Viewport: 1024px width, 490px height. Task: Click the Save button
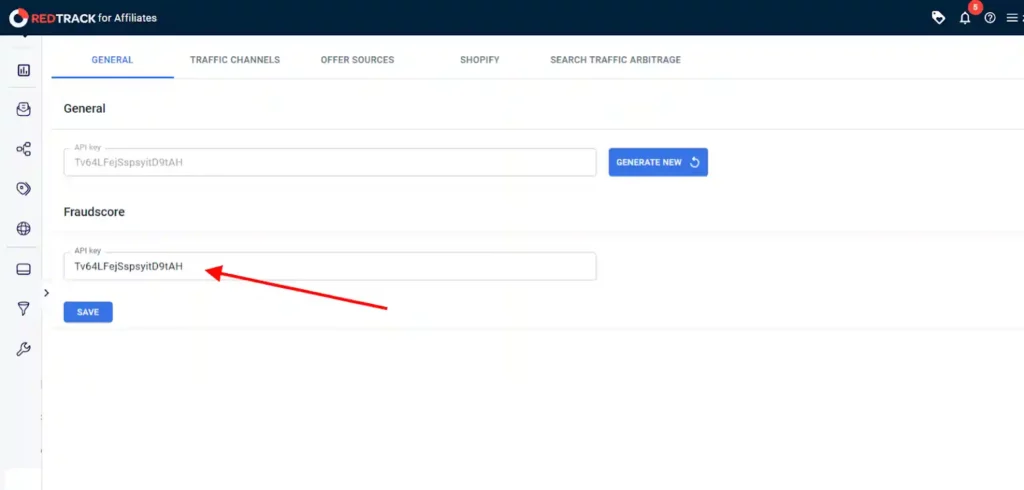tap(88, 312)
